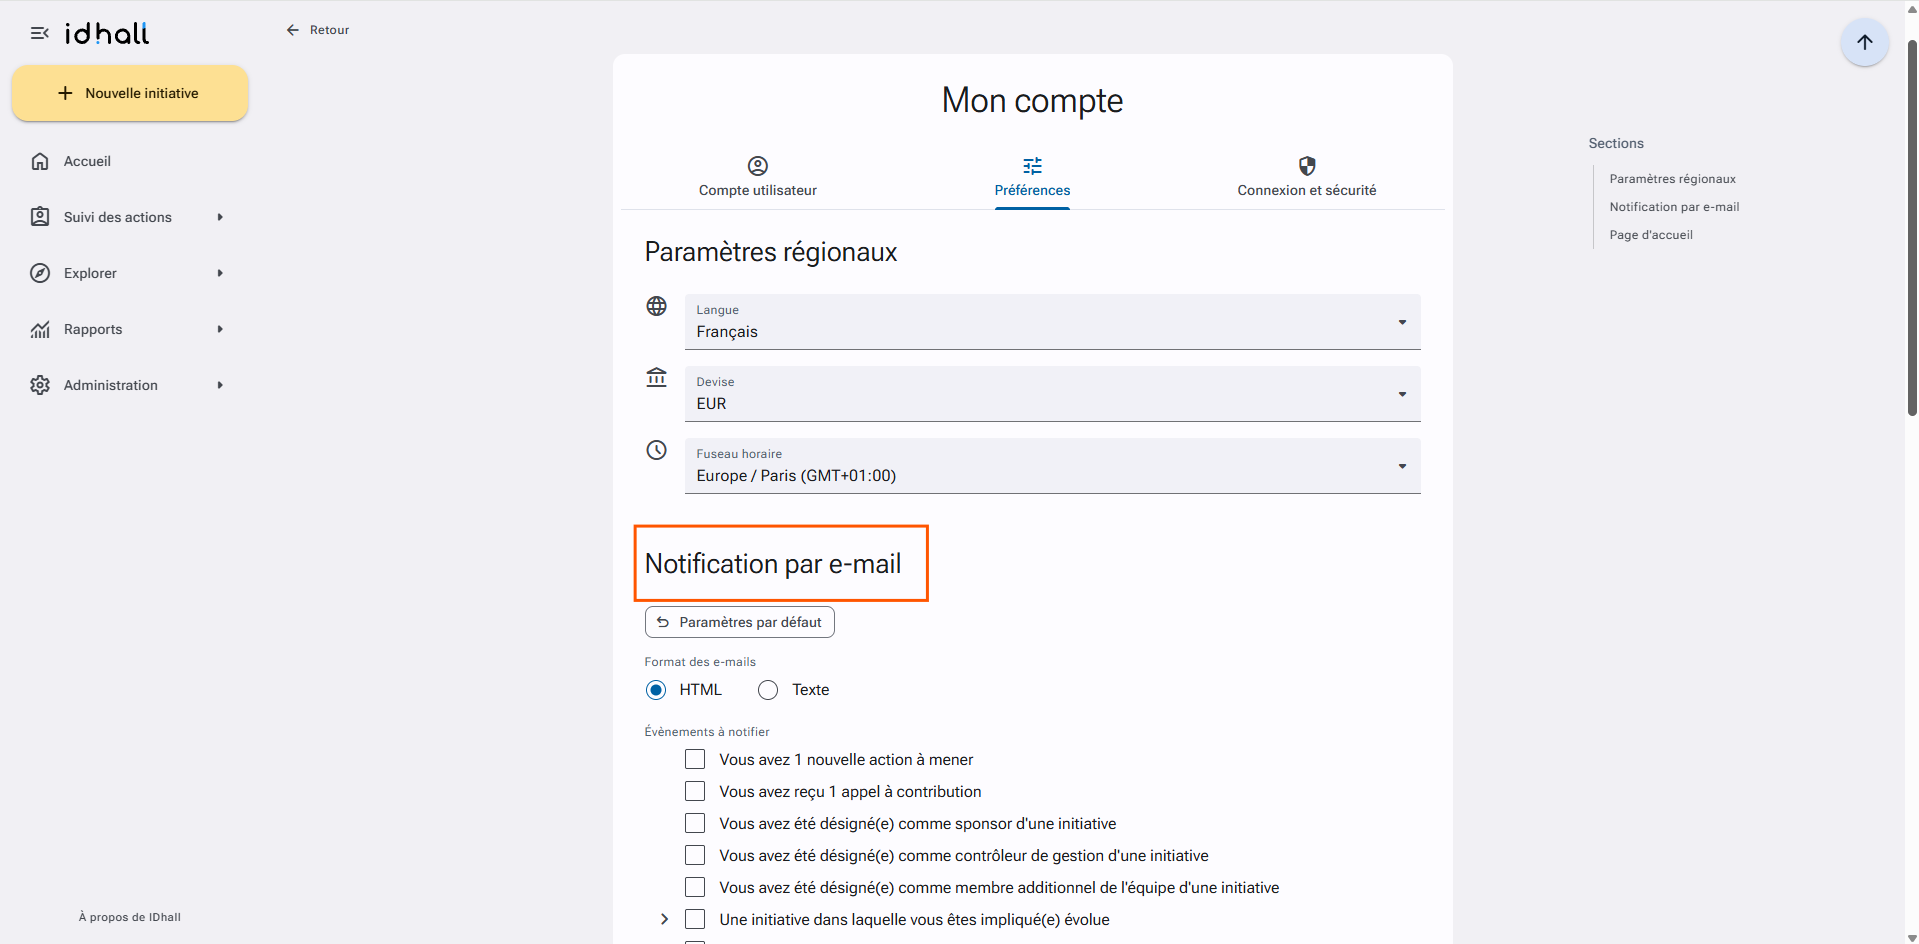Image resolution: width=1919 pixels, height=944 pixels.
Task: Open the Devise currency dropdown
Action: click(x=1052, y=394)
